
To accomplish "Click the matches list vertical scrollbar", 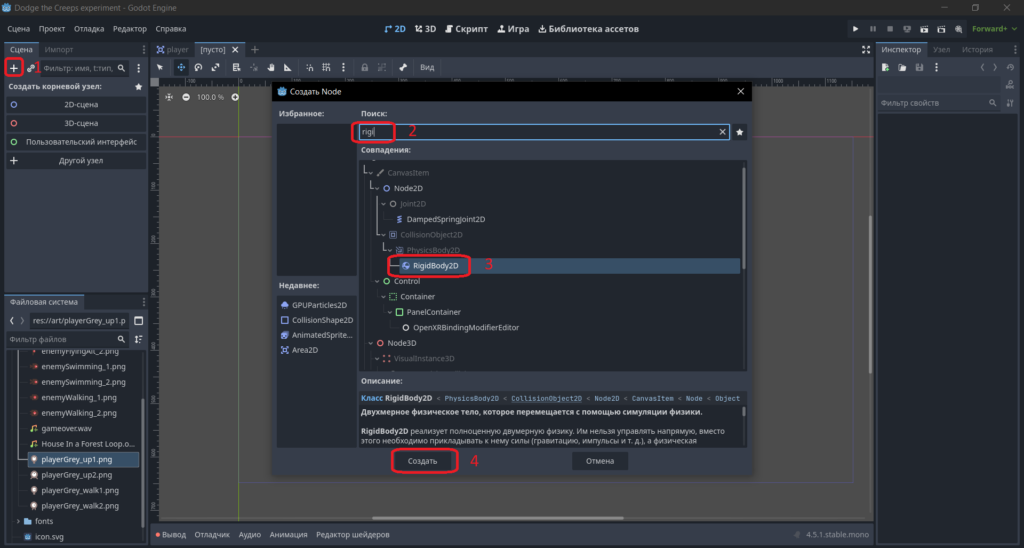I will tap(743, 216).
